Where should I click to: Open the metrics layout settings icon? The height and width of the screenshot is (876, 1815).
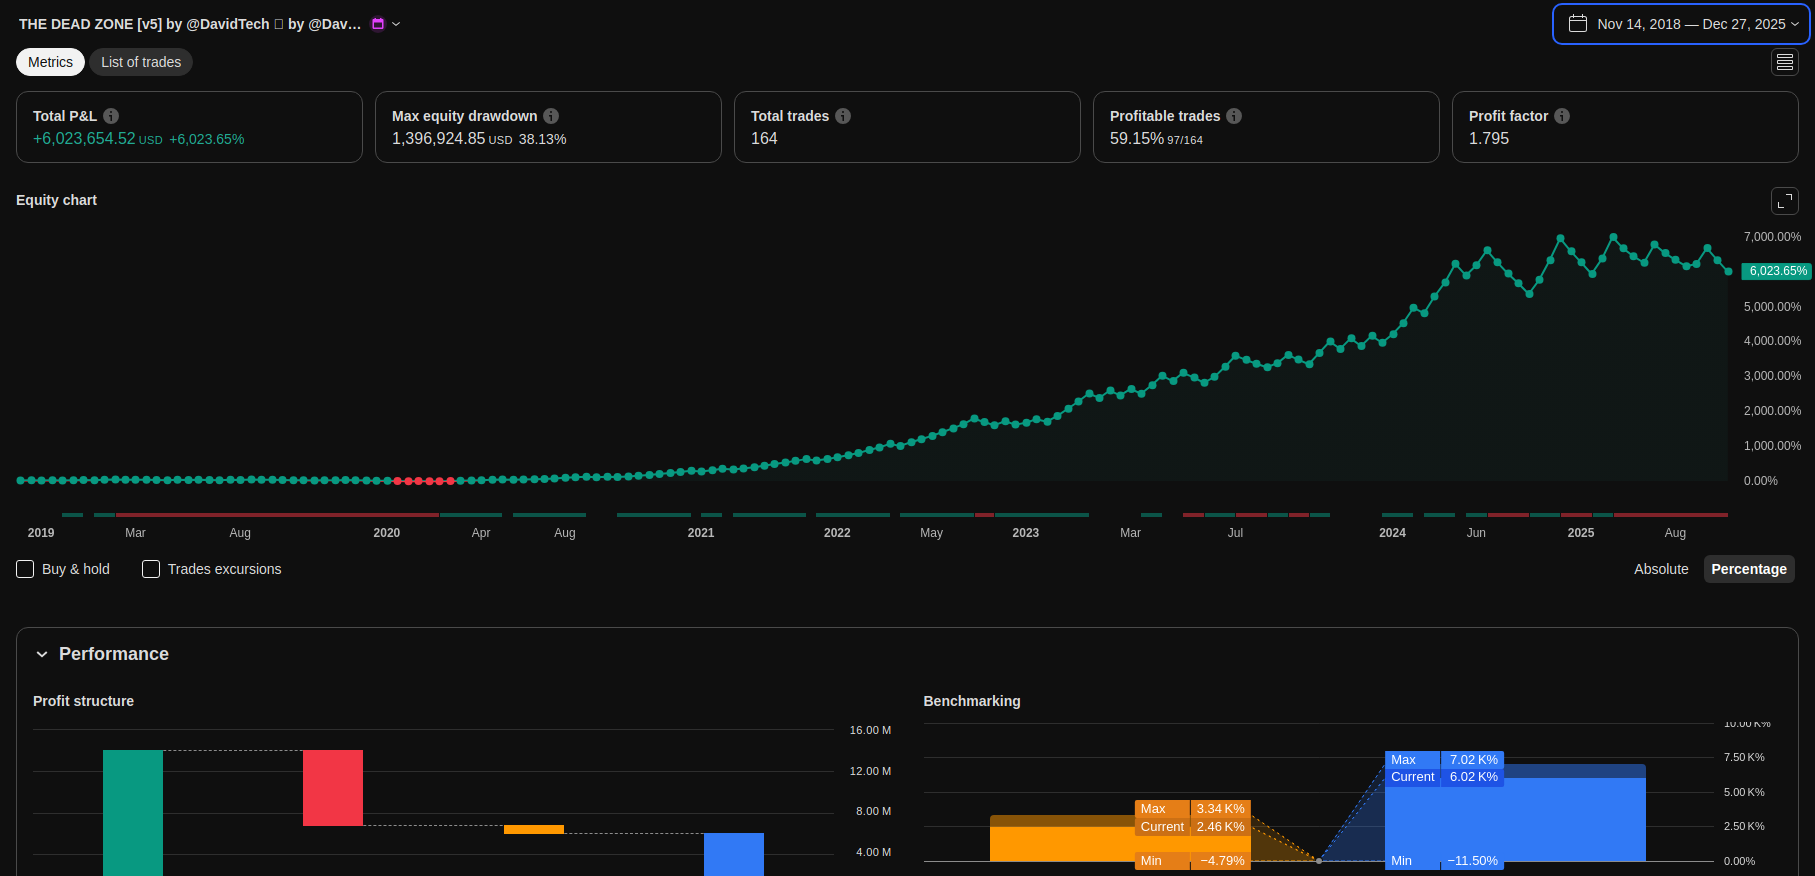coord(1784,62)
